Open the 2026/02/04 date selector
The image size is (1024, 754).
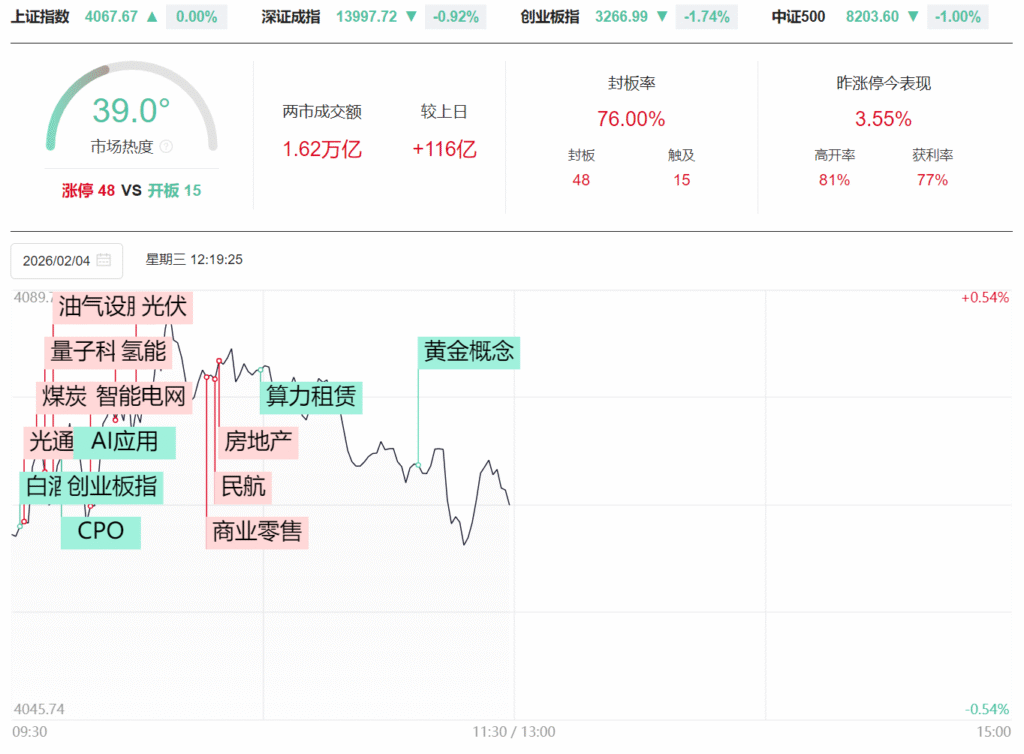coord(66,261)
